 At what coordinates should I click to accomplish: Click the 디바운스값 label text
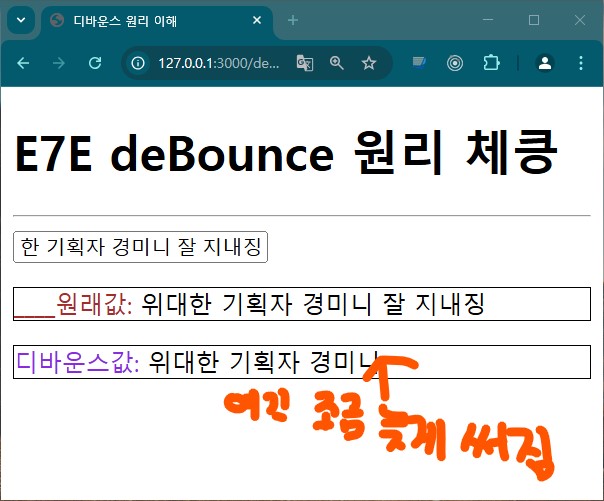pyautogui.click(x=78, y=362)
